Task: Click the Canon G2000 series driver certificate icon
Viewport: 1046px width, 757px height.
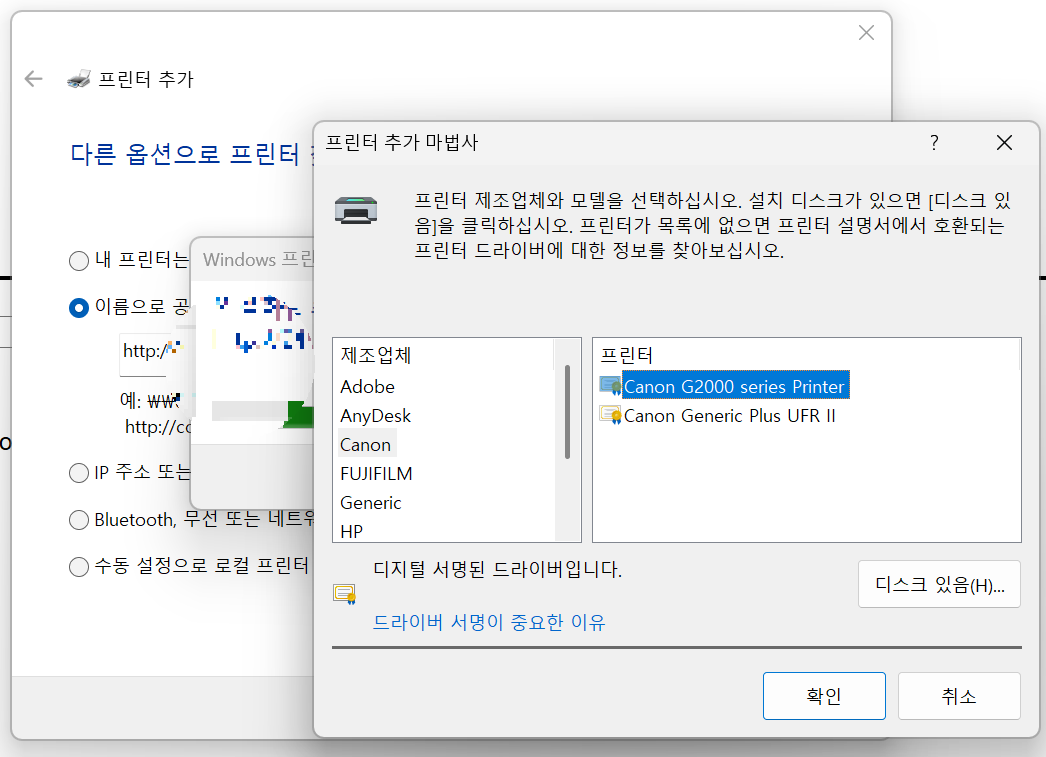Action: 610,386
